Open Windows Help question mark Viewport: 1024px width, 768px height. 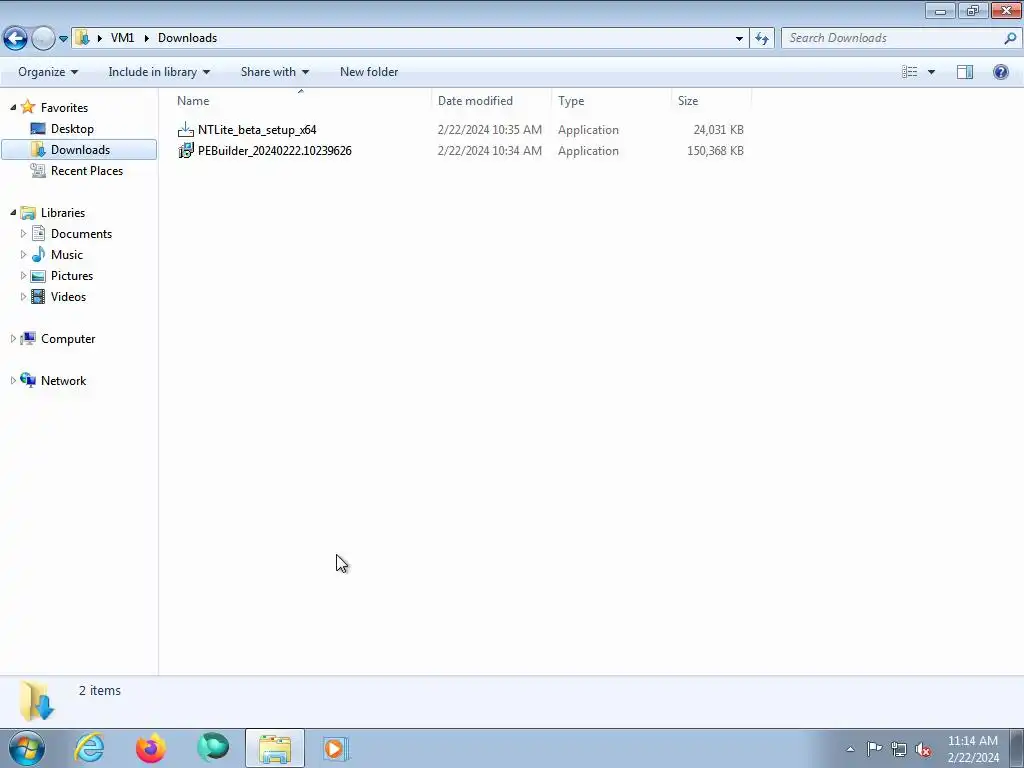click(x=1000, y=72)
